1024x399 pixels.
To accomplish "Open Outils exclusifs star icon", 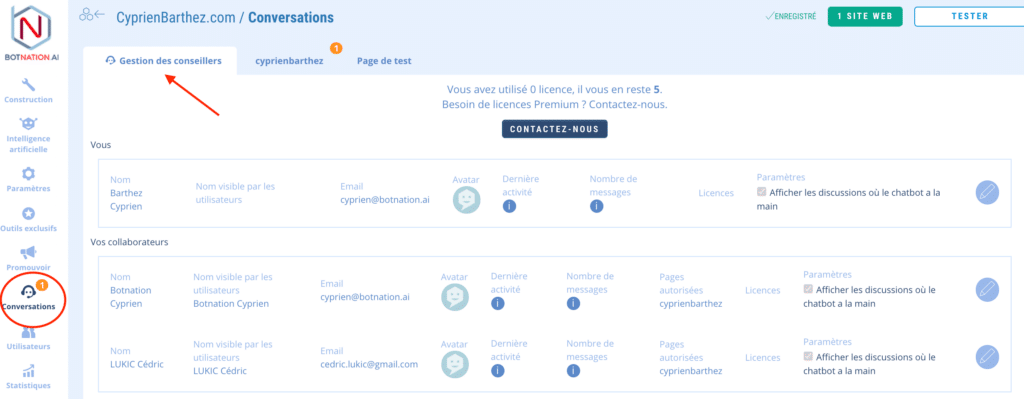I will [x=28, y=214].
